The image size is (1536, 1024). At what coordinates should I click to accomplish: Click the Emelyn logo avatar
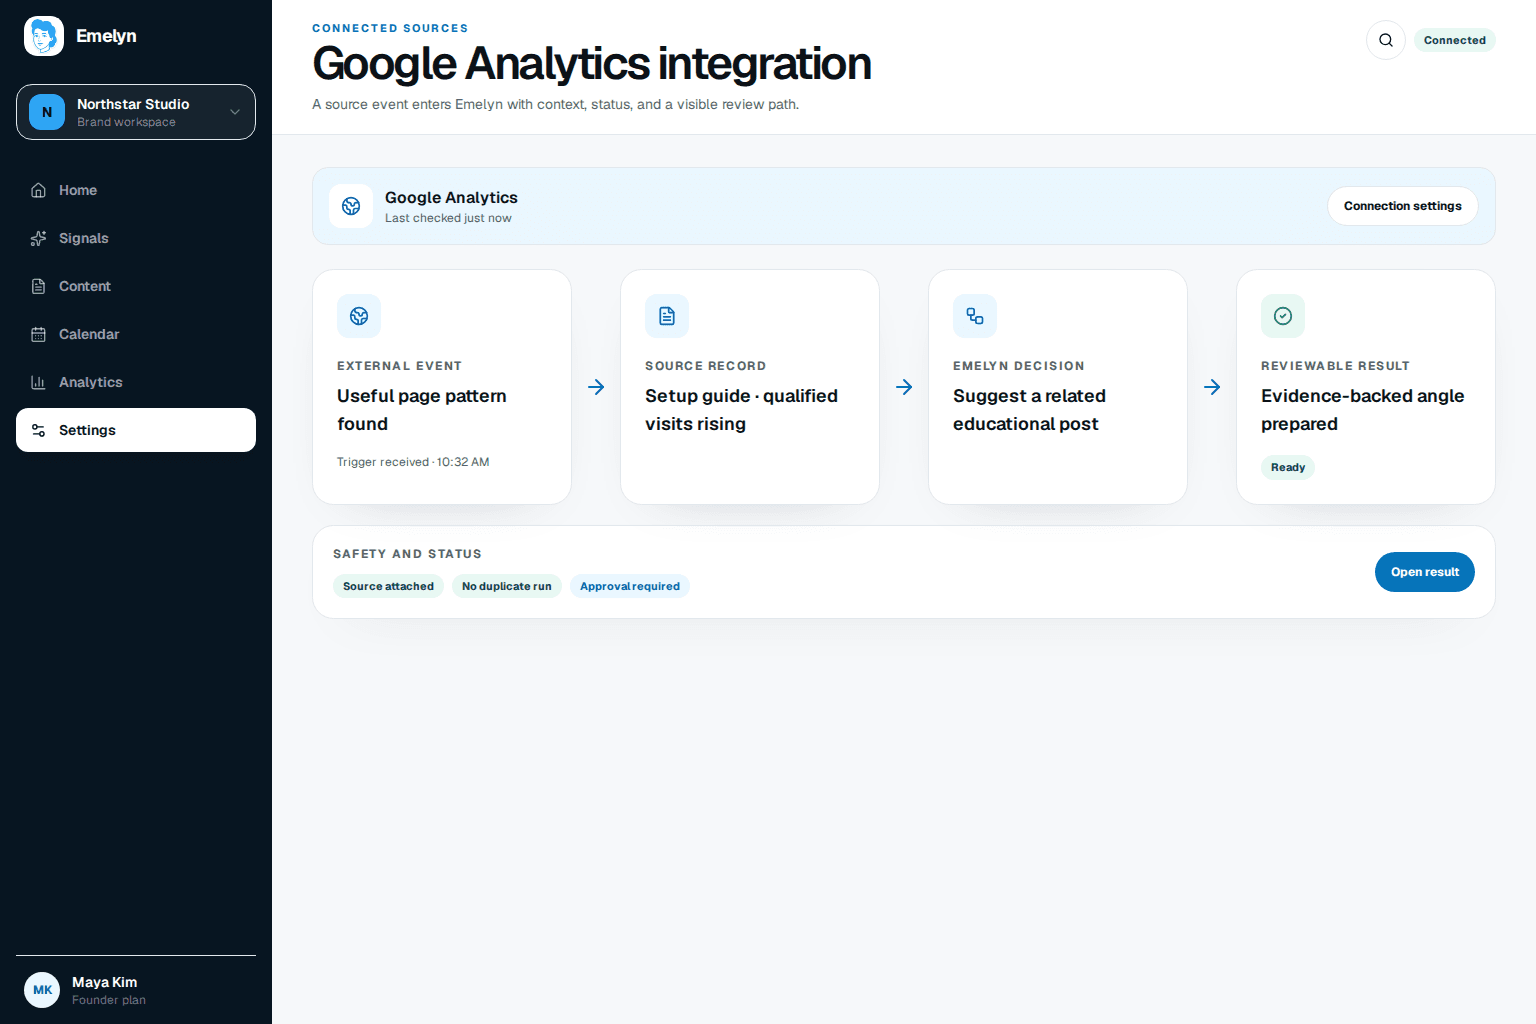tap(44, 36)
